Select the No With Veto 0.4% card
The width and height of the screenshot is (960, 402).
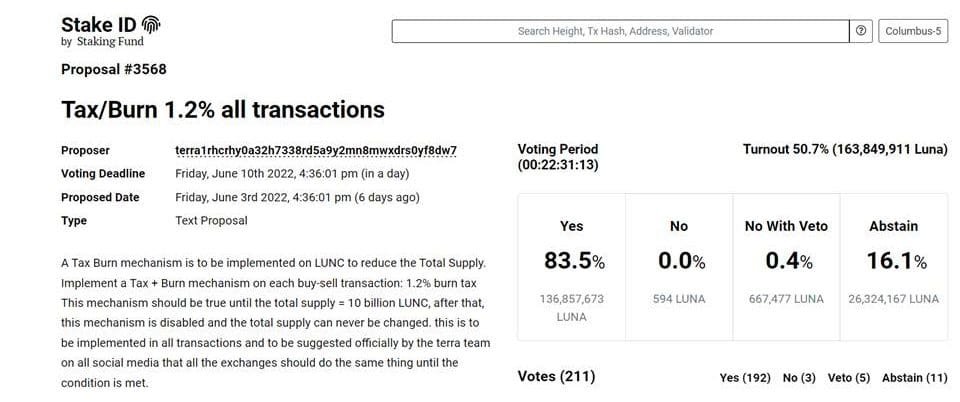point(786,266)
